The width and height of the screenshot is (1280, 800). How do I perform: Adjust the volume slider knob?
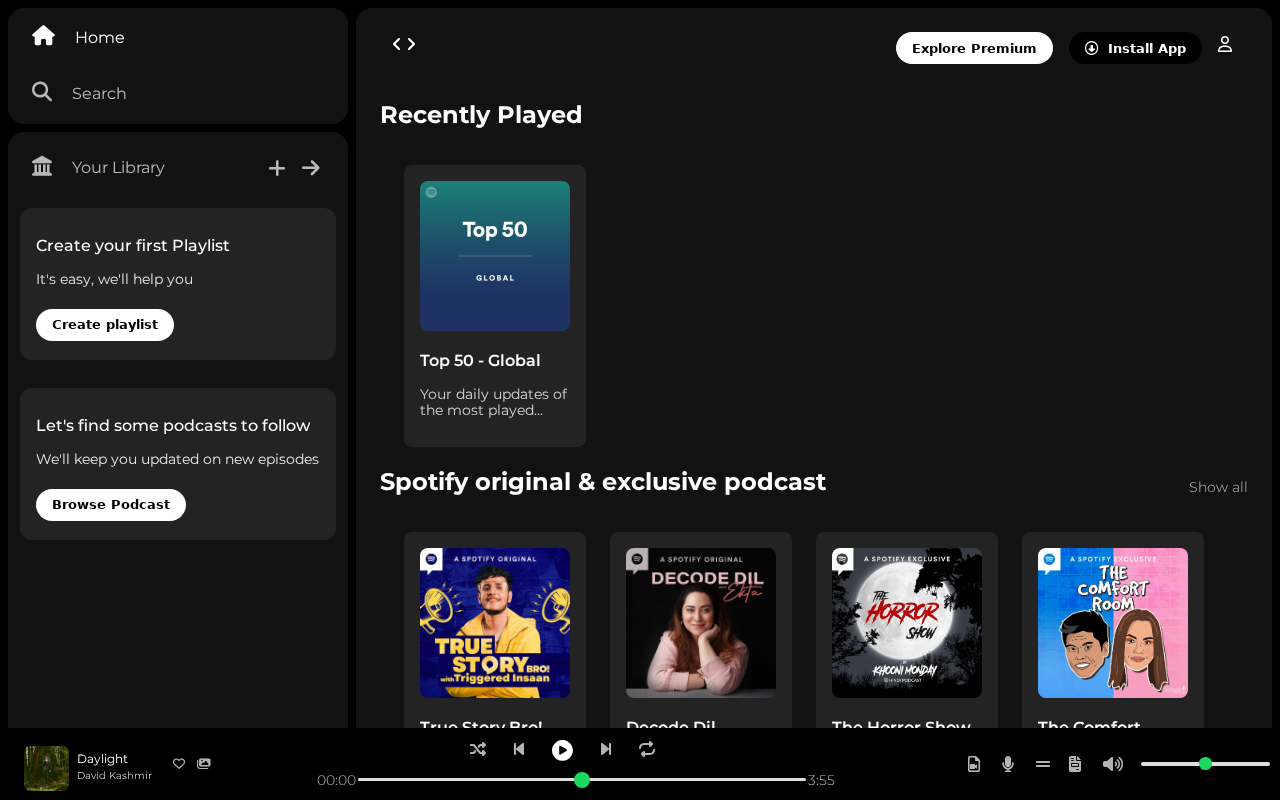[x=1205, y=764]
